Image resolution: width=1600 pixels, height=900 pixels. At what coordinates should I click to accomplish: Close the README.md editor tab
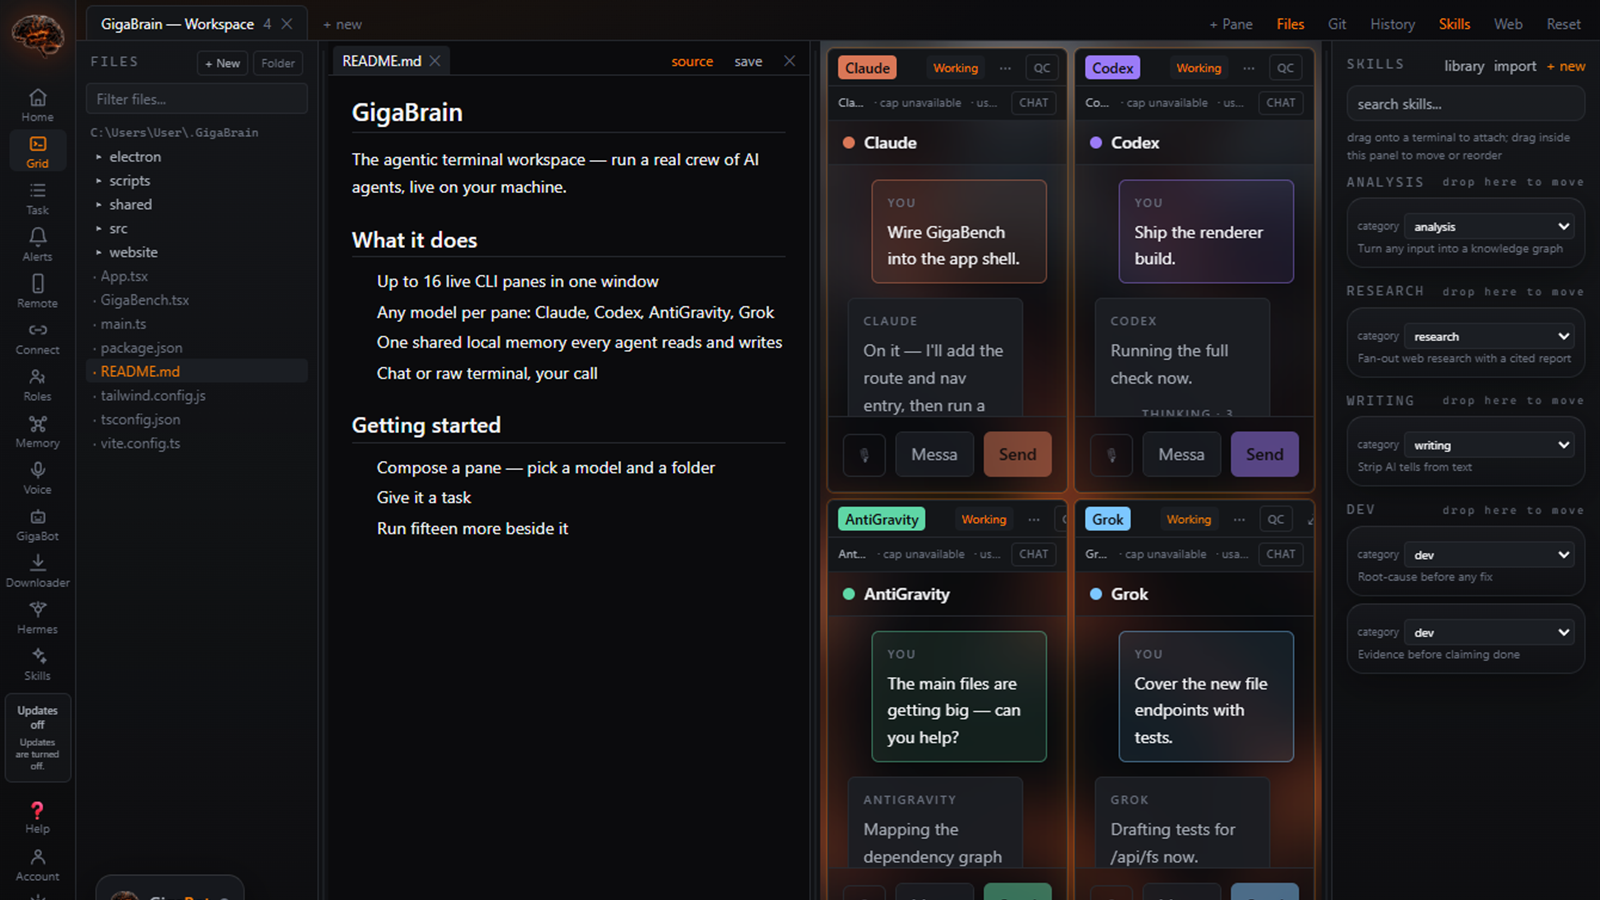pos(435,61)
